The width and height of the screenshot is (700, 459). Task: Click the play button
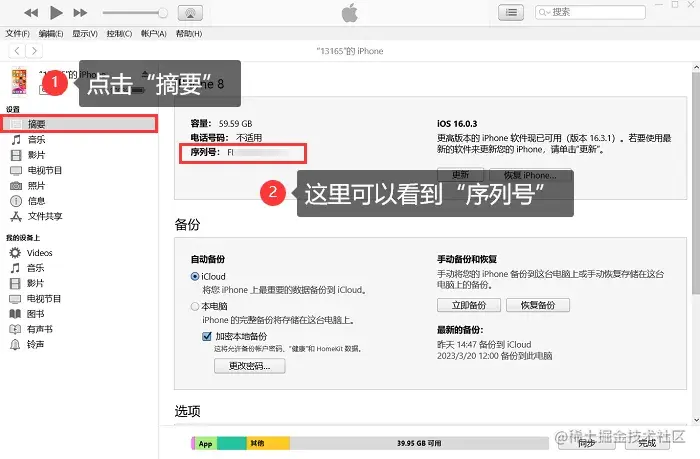point(56,13)
